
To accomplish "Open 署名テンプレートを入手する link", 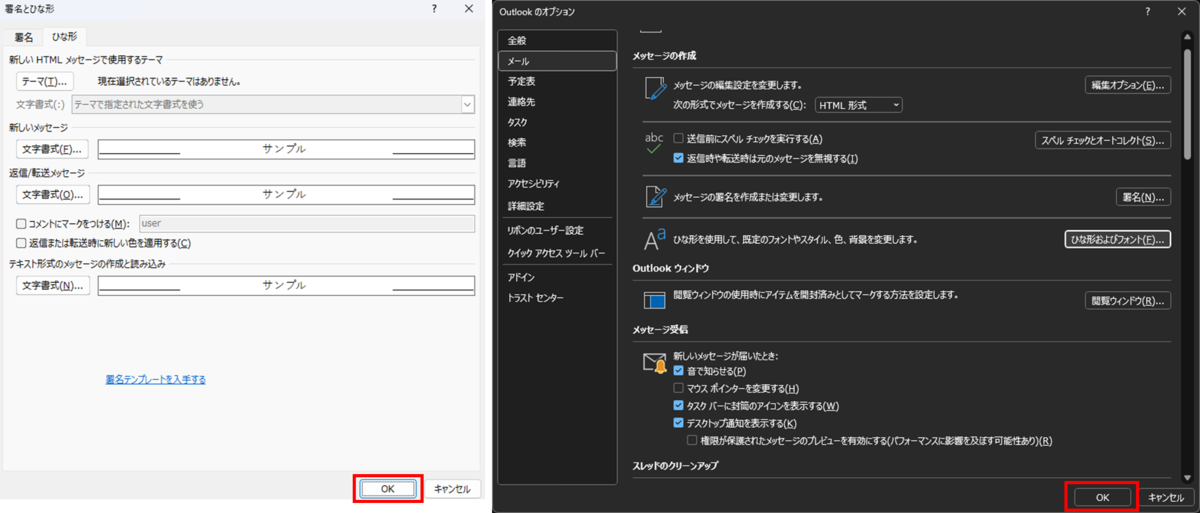I will [x=156, y=379].
